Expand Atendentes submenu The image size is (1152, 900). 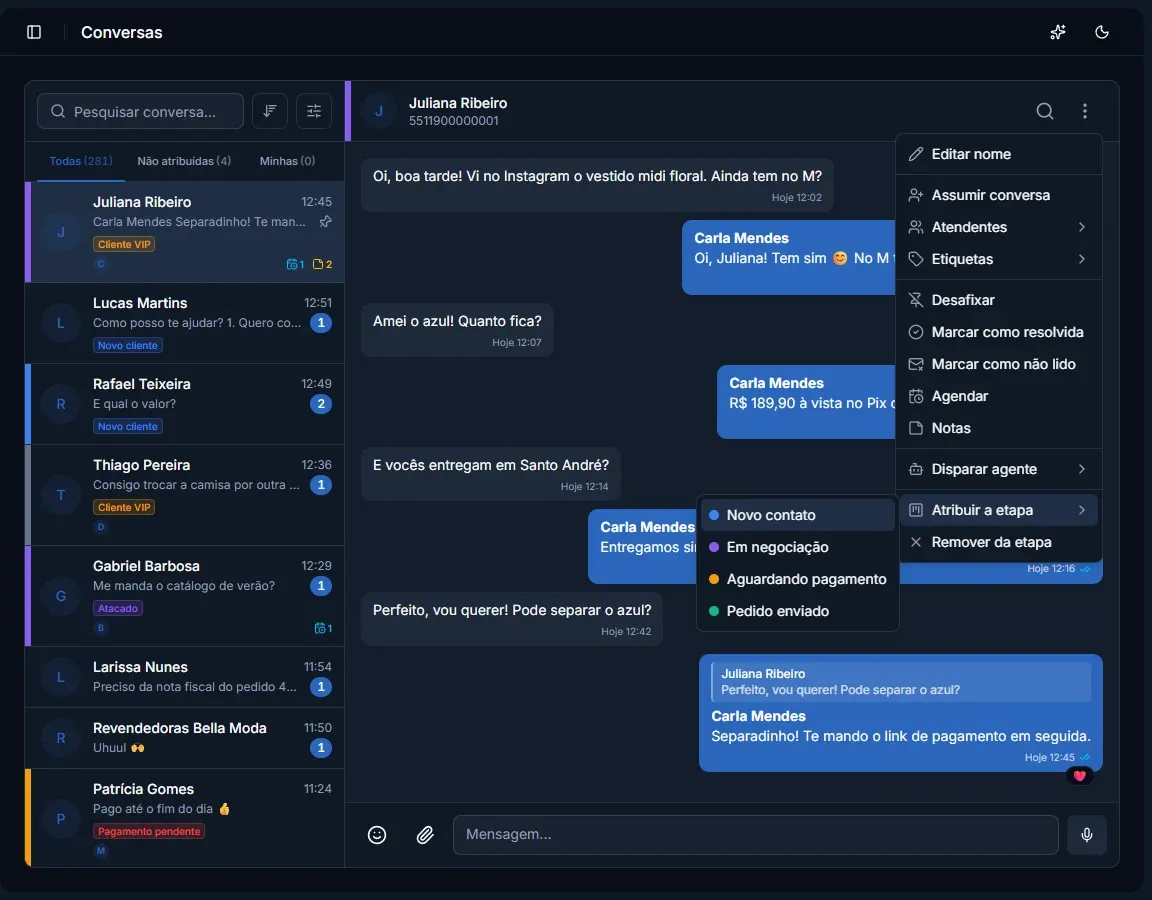pos(998,227)
